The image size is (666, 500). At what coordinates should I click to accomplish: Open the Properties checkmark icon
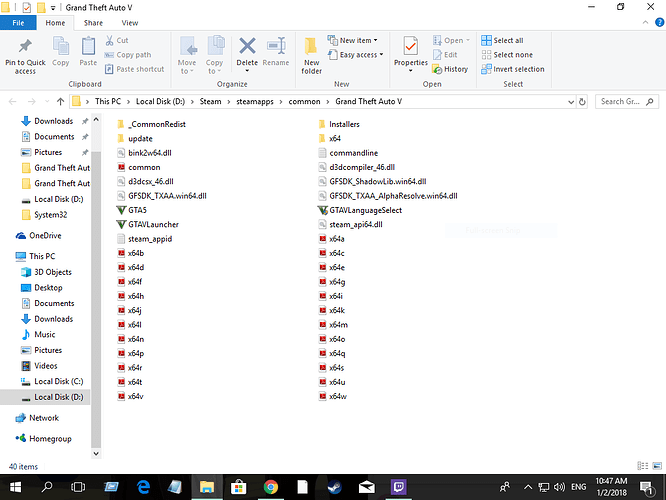[x=410, y=46]
